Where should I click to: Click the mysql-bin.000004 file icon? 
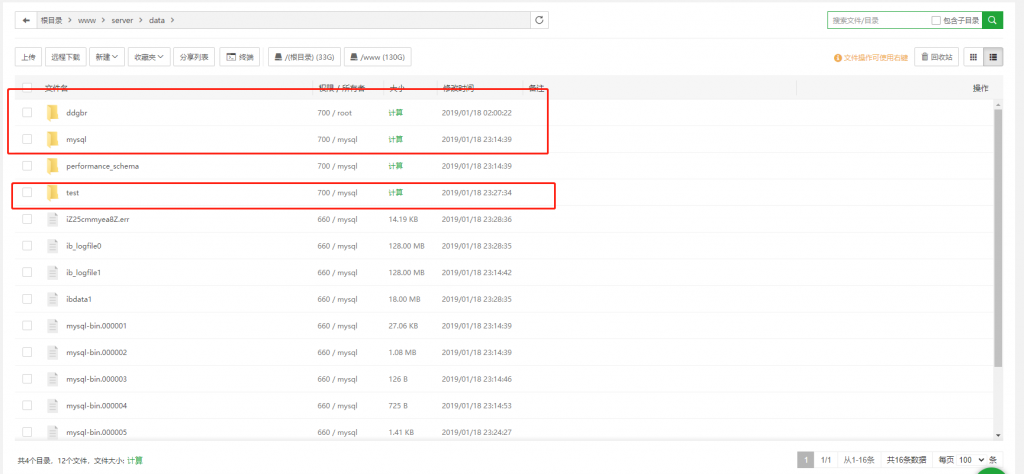coord(53,405)
